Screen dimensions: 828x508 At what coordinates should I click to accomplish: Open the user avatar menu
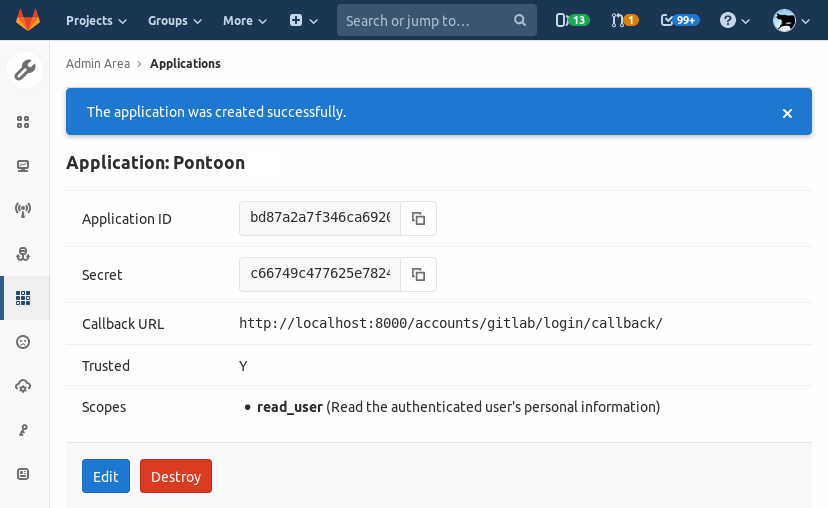(x=784, y=21)
